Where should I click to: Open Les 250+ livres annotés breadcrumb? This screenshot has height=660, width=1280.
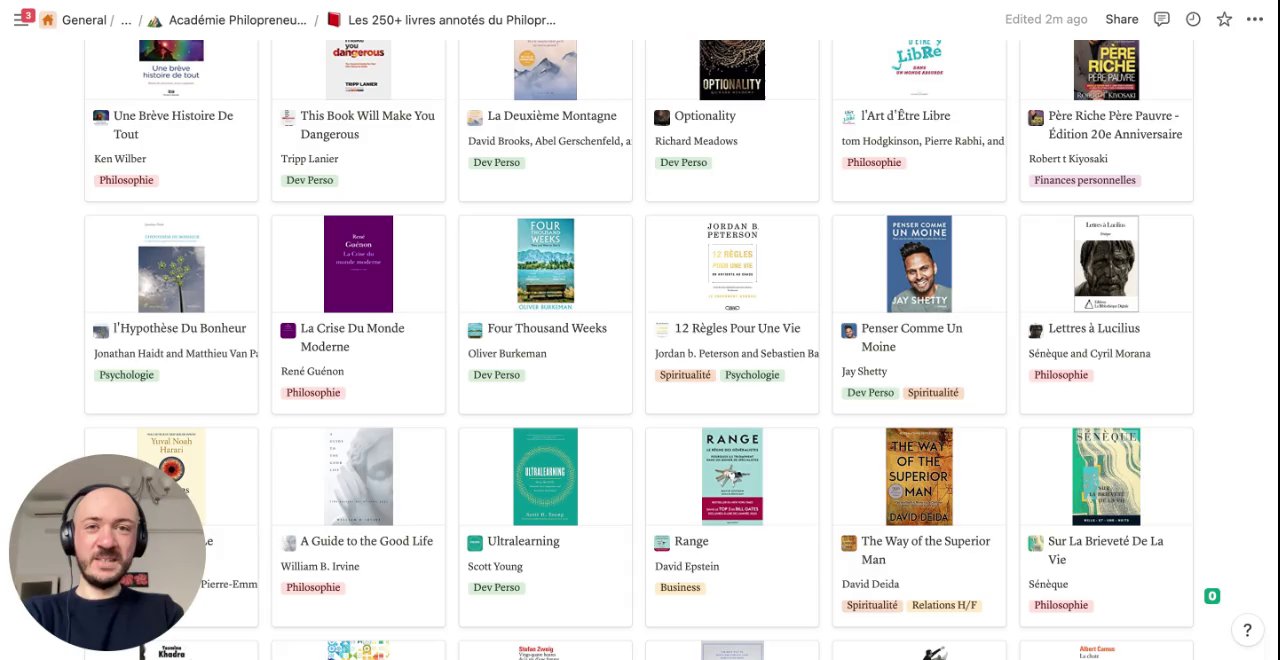click(x=441, y=20)
